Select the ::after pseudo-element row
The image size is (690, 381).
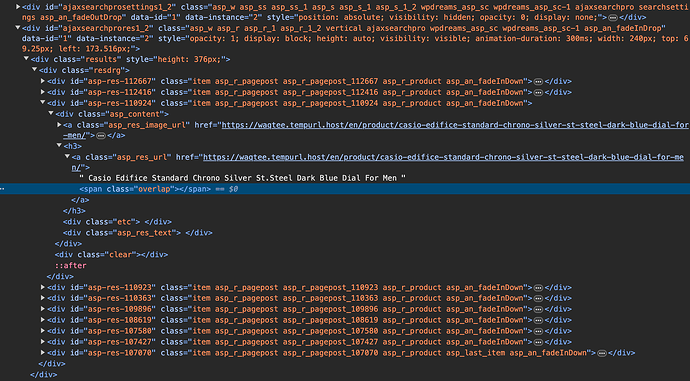[x=70, y=265]
